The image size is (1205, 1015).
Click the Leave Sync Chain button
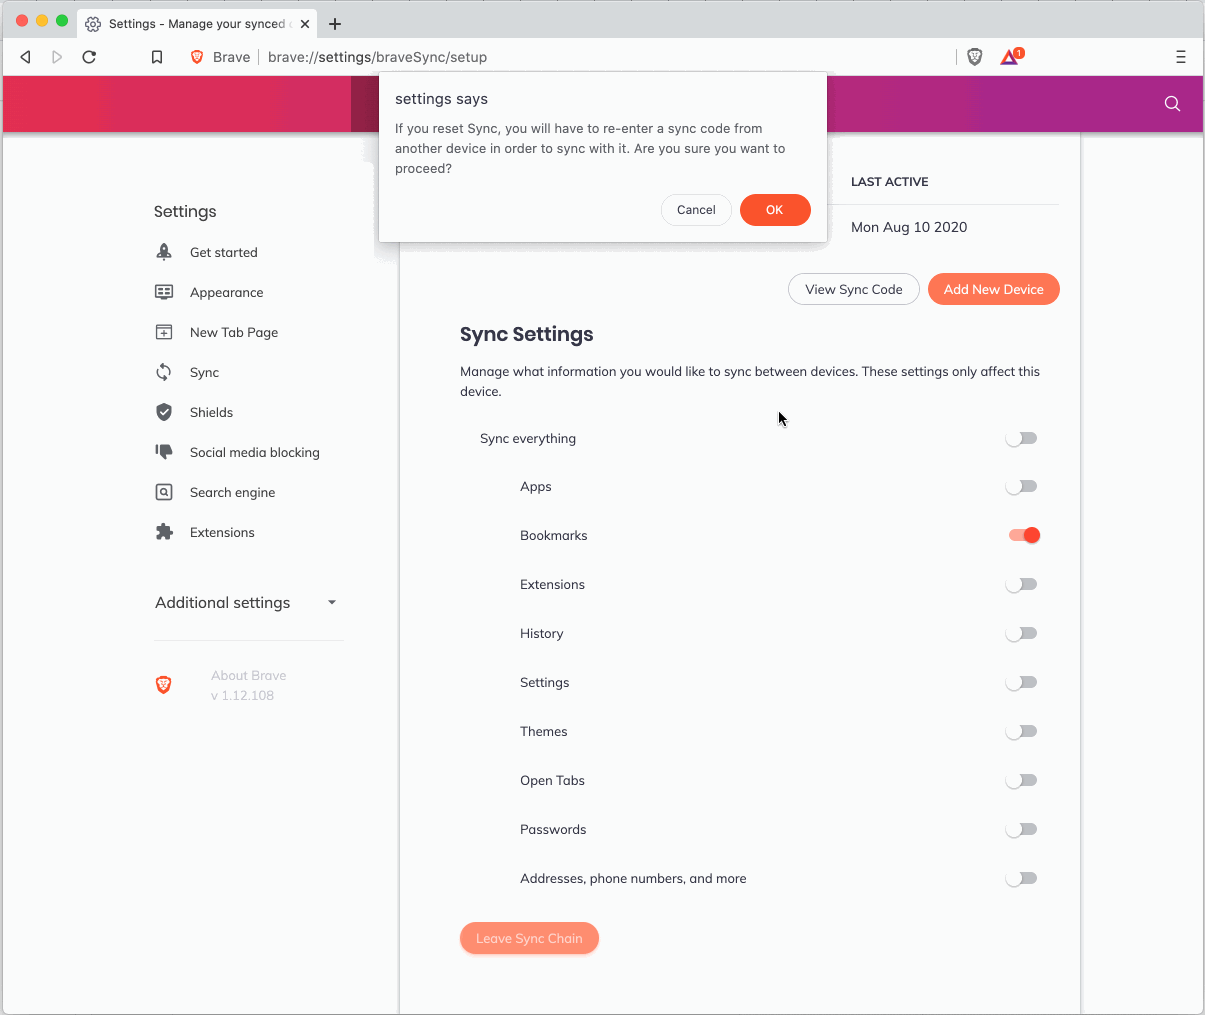pyautogui.click(x=529, y=938)
